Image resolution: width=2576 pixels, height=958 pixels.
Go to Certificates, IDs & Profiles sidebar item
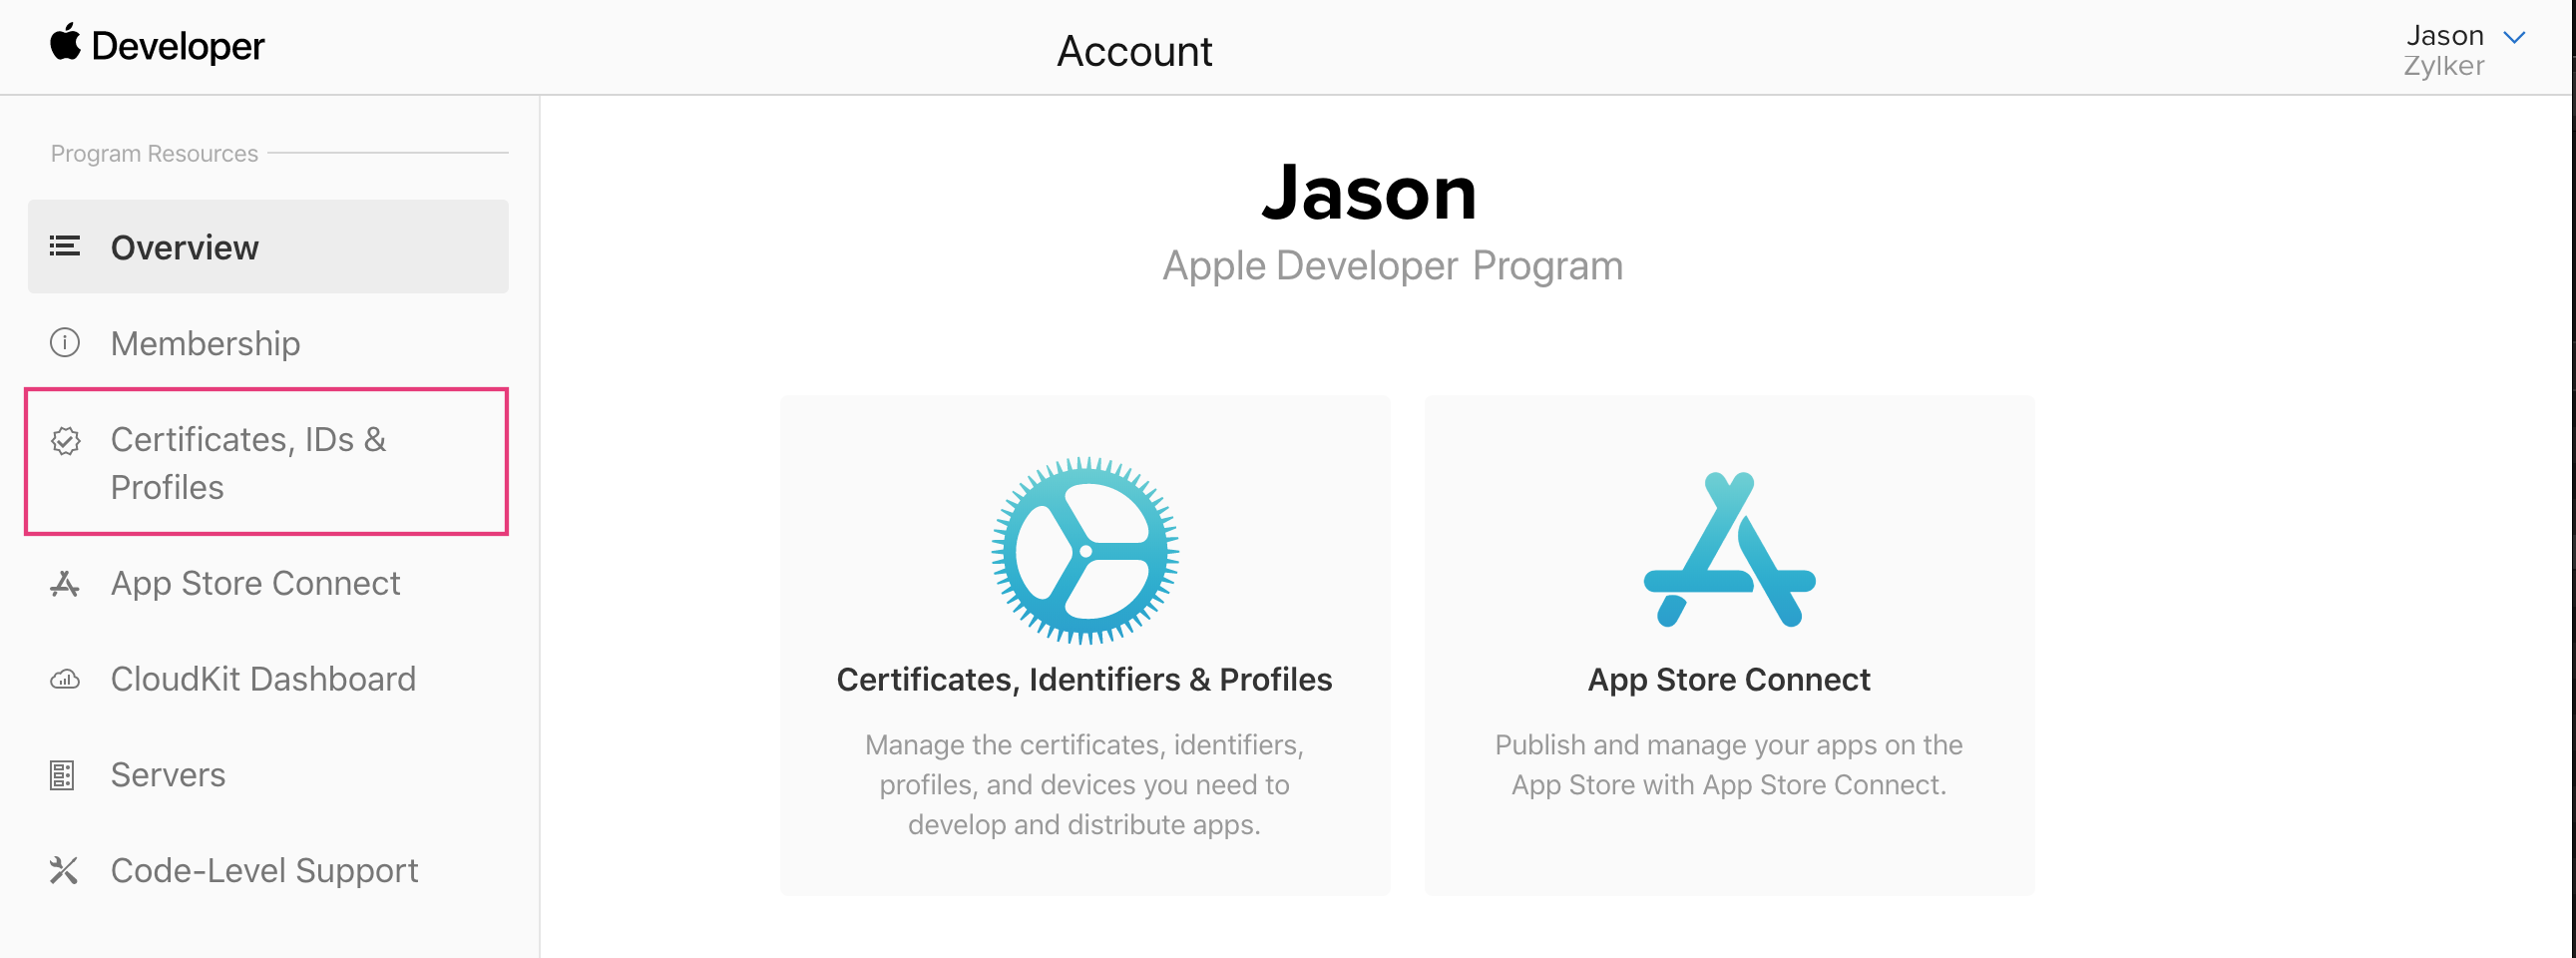tap(248, 463)
